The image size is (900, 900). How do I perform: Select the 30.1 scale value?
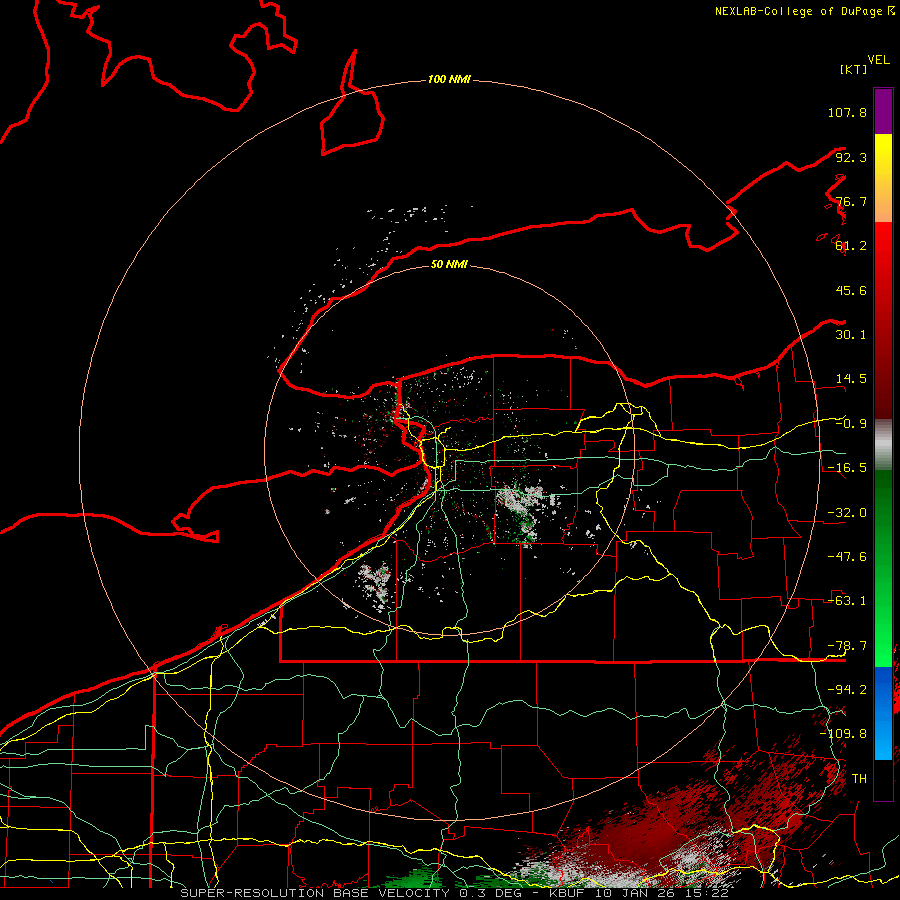[851, 335]
